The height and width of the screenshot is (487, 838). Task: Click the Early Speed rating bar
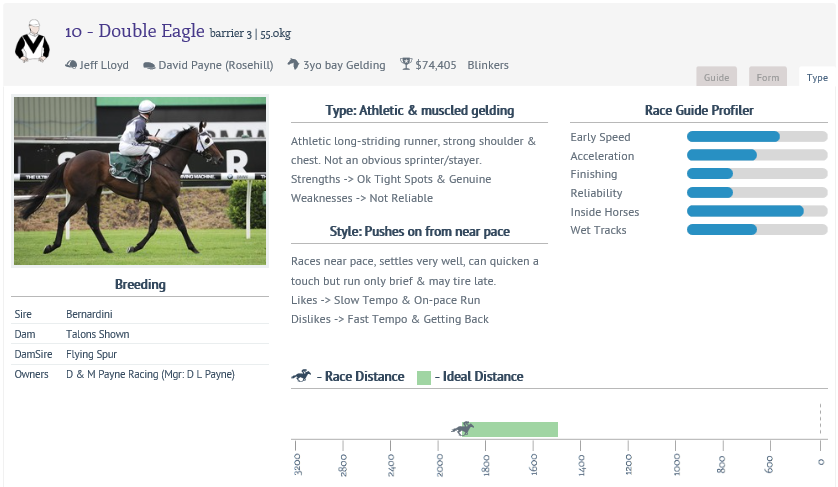(x=756, y=137)
